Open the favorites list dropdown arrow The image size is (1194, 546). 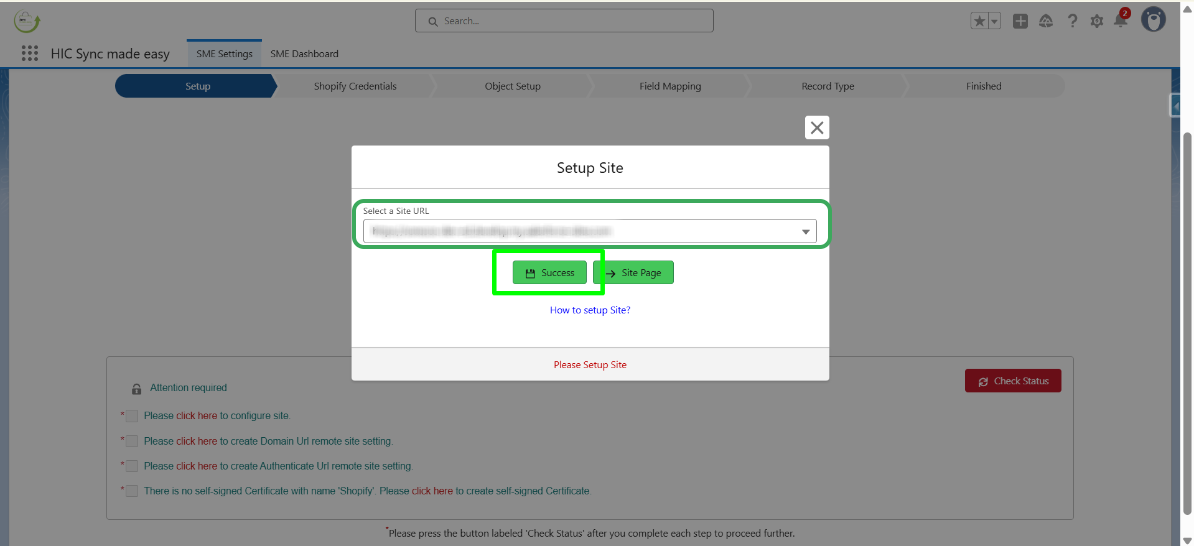(994, 21)
